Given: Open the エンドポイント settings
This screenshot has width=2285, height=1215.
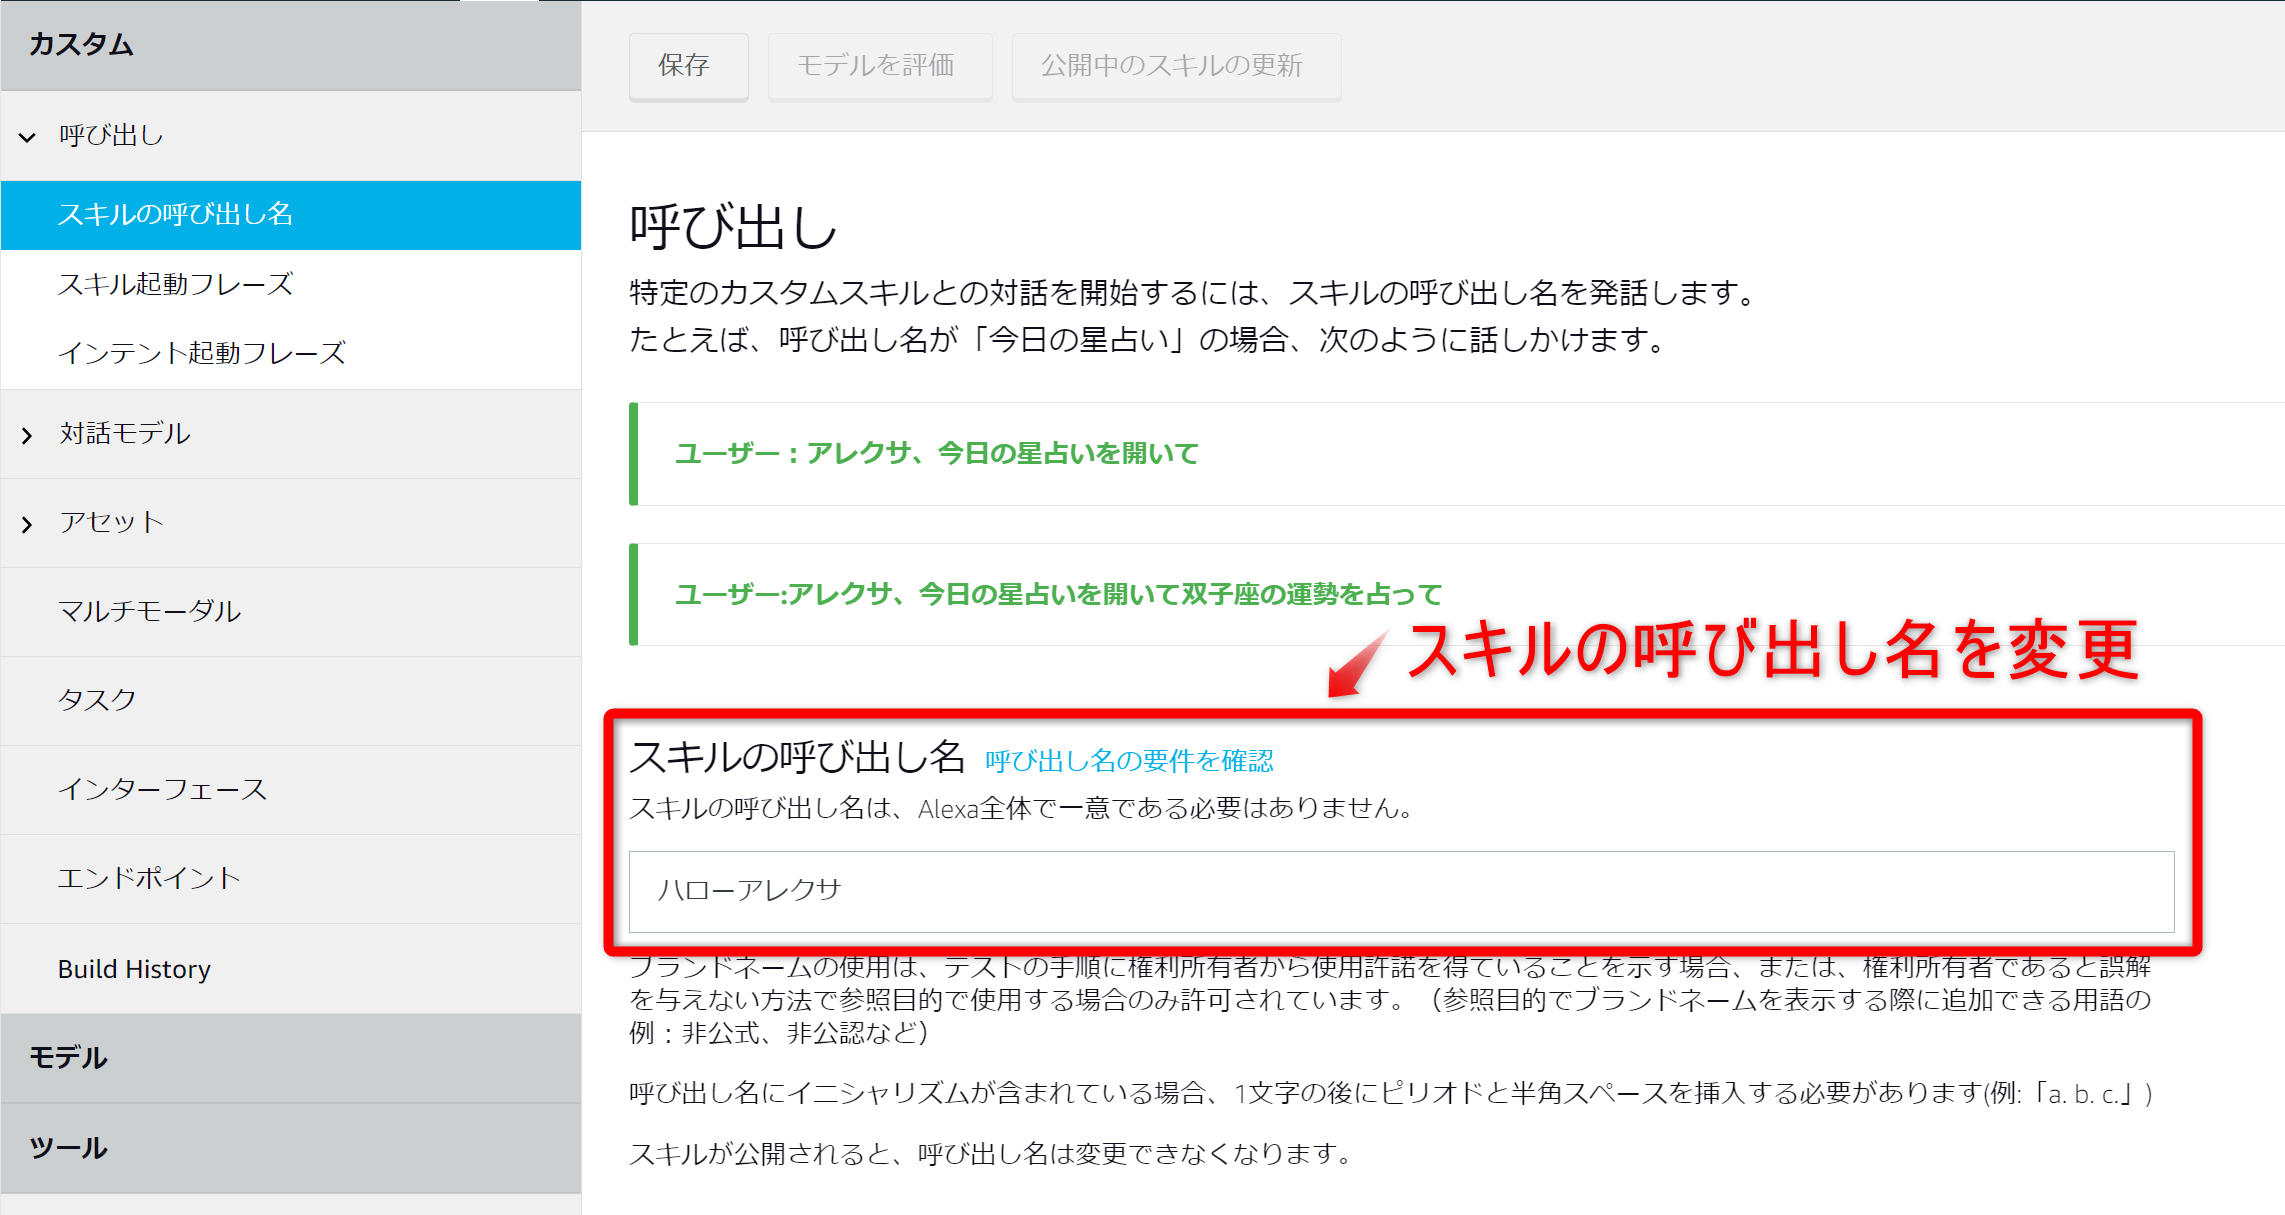Looking at the screenshot, I should (x=149, y=878).
